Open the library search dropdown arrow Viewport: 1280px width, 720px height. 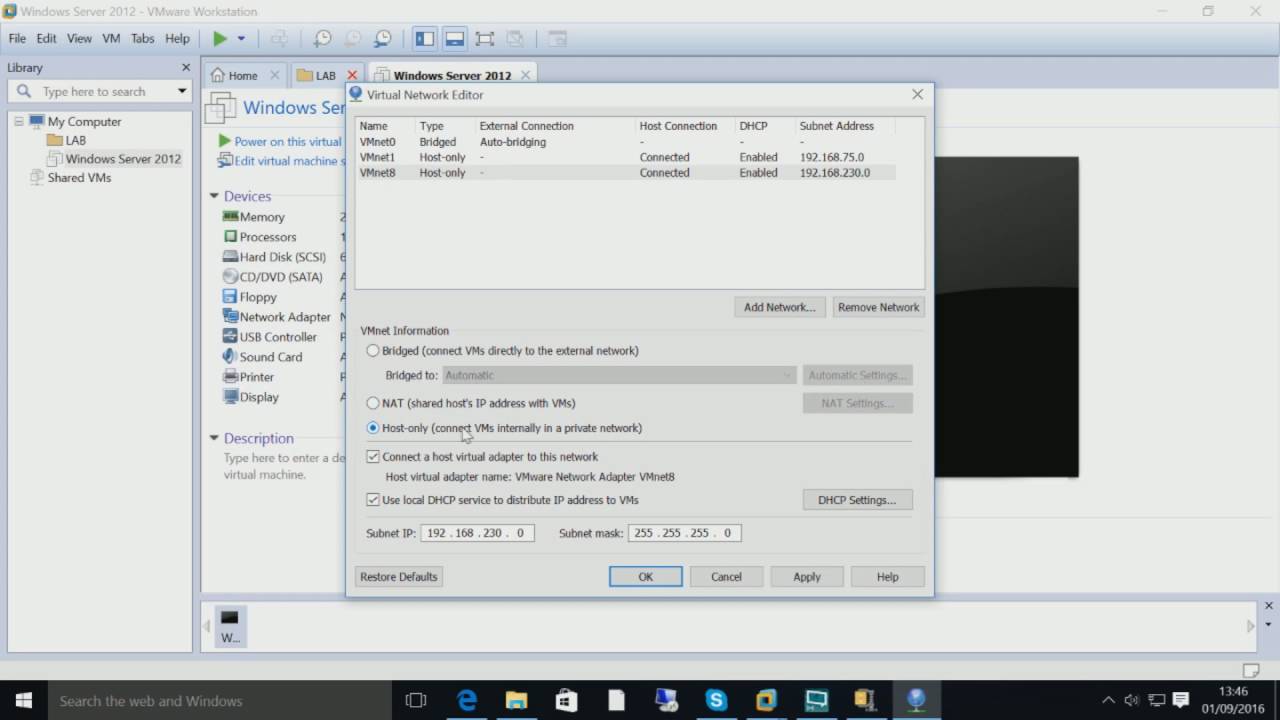(x=182, y=91)
